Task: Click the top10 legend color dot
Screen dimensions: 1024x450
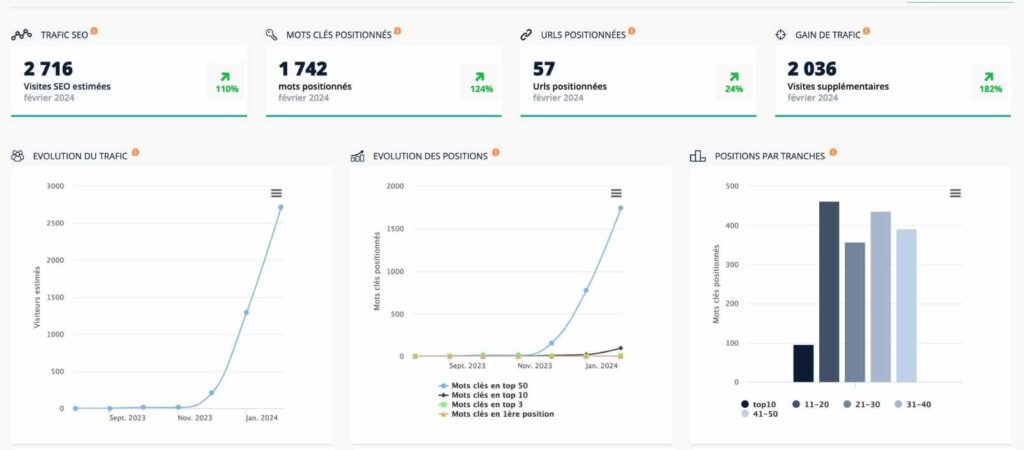Action: (745, 404)
